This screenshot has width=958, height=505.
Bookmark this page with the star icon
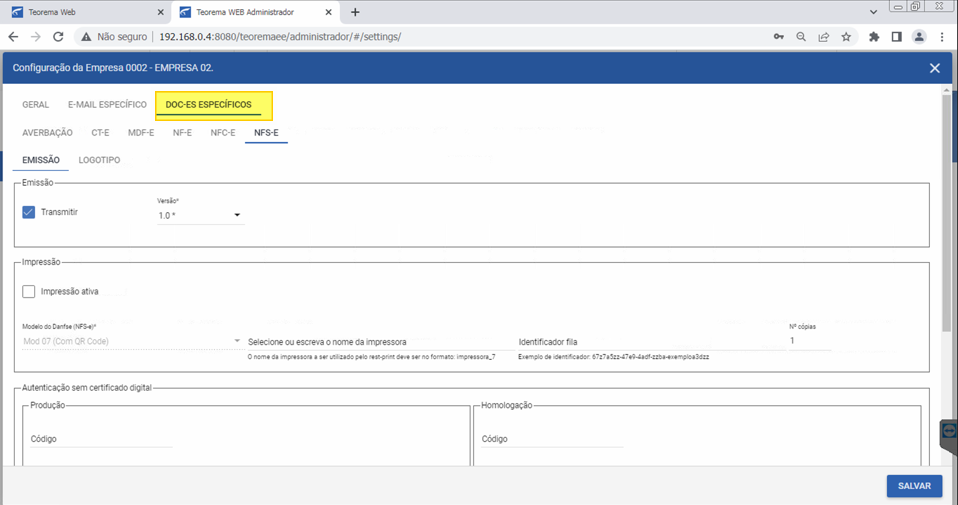point(846,37)
